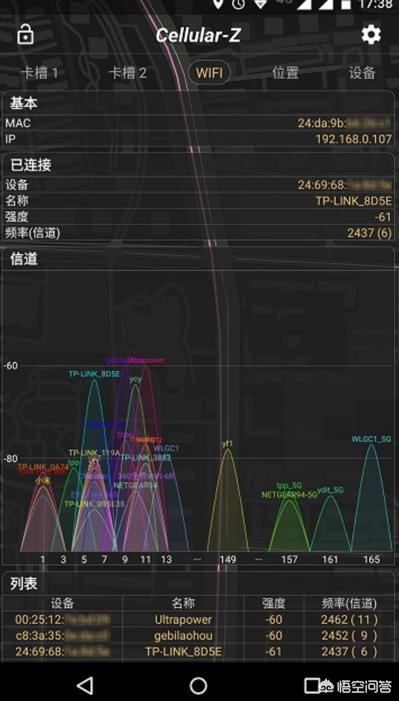Tap device address c8:3a:35 in list

pyautogui.click(x=62, y=635)
